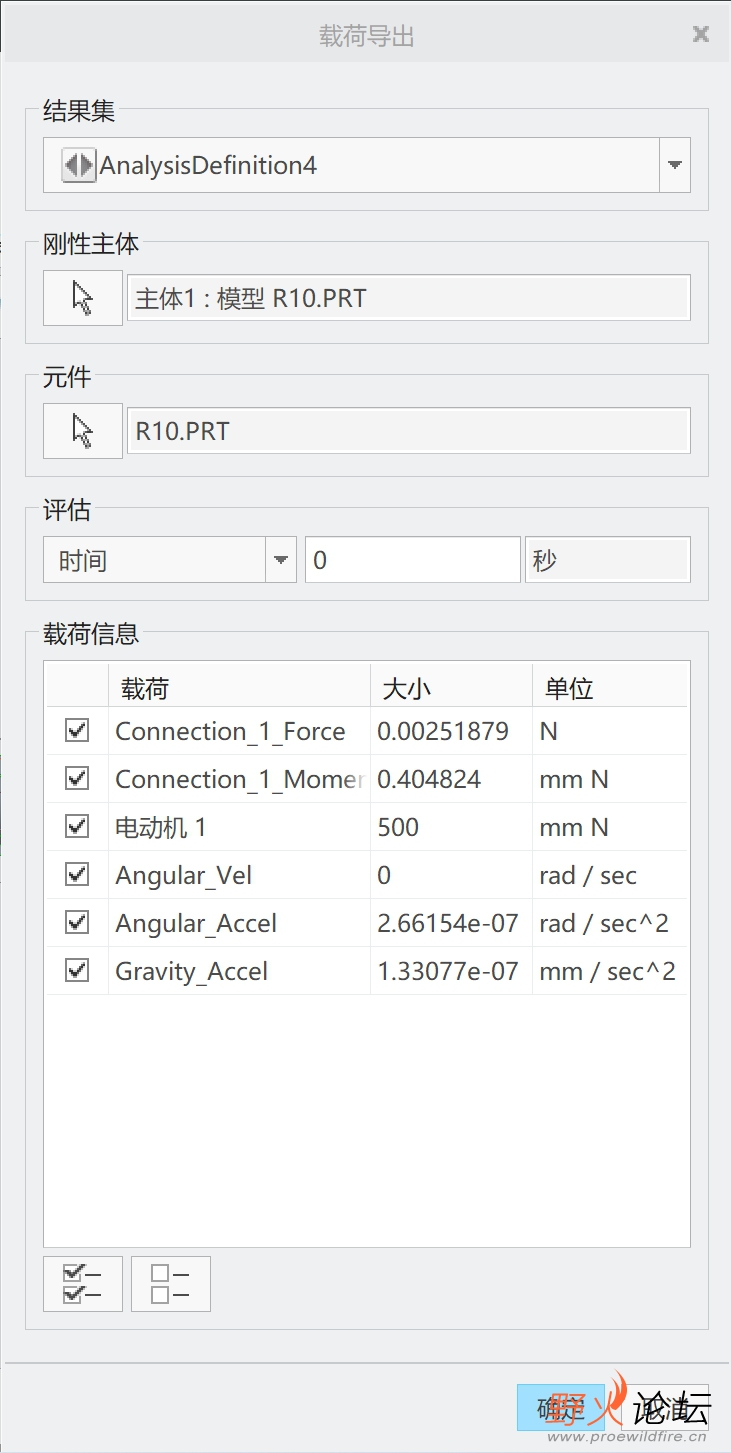This screenshot has height=1453, width=731.
Task: Toggle the Connection_1_Force checkbox
Action: (77, 731)
